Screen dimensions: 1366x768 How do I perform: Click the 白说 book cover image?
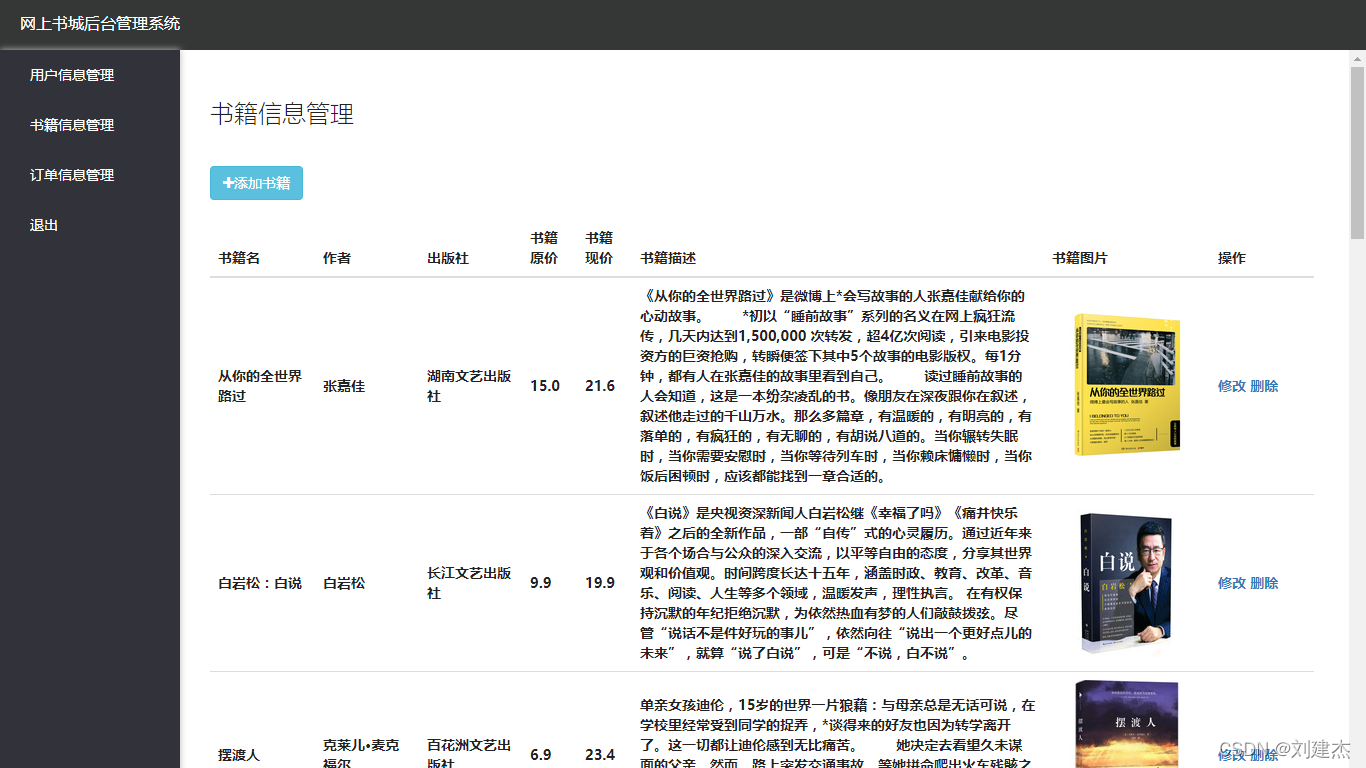(1127, 583)
